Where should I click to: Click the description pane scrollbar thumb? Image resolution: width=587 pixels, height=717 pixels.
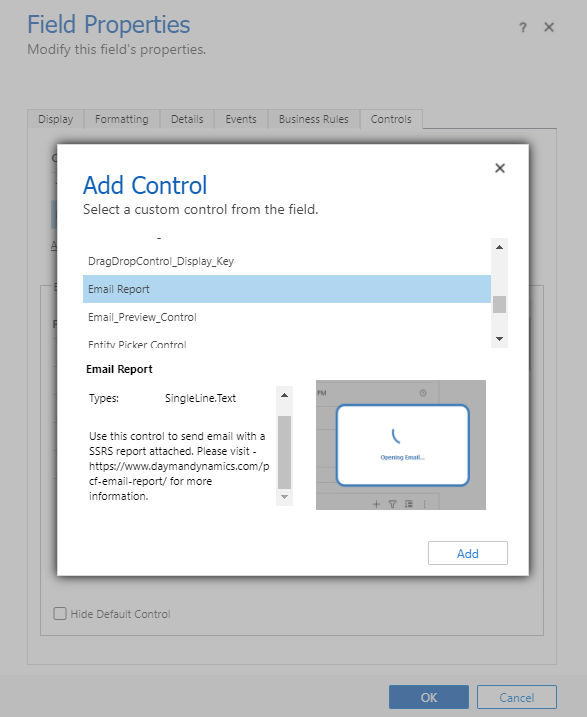[x=284, y=452]
